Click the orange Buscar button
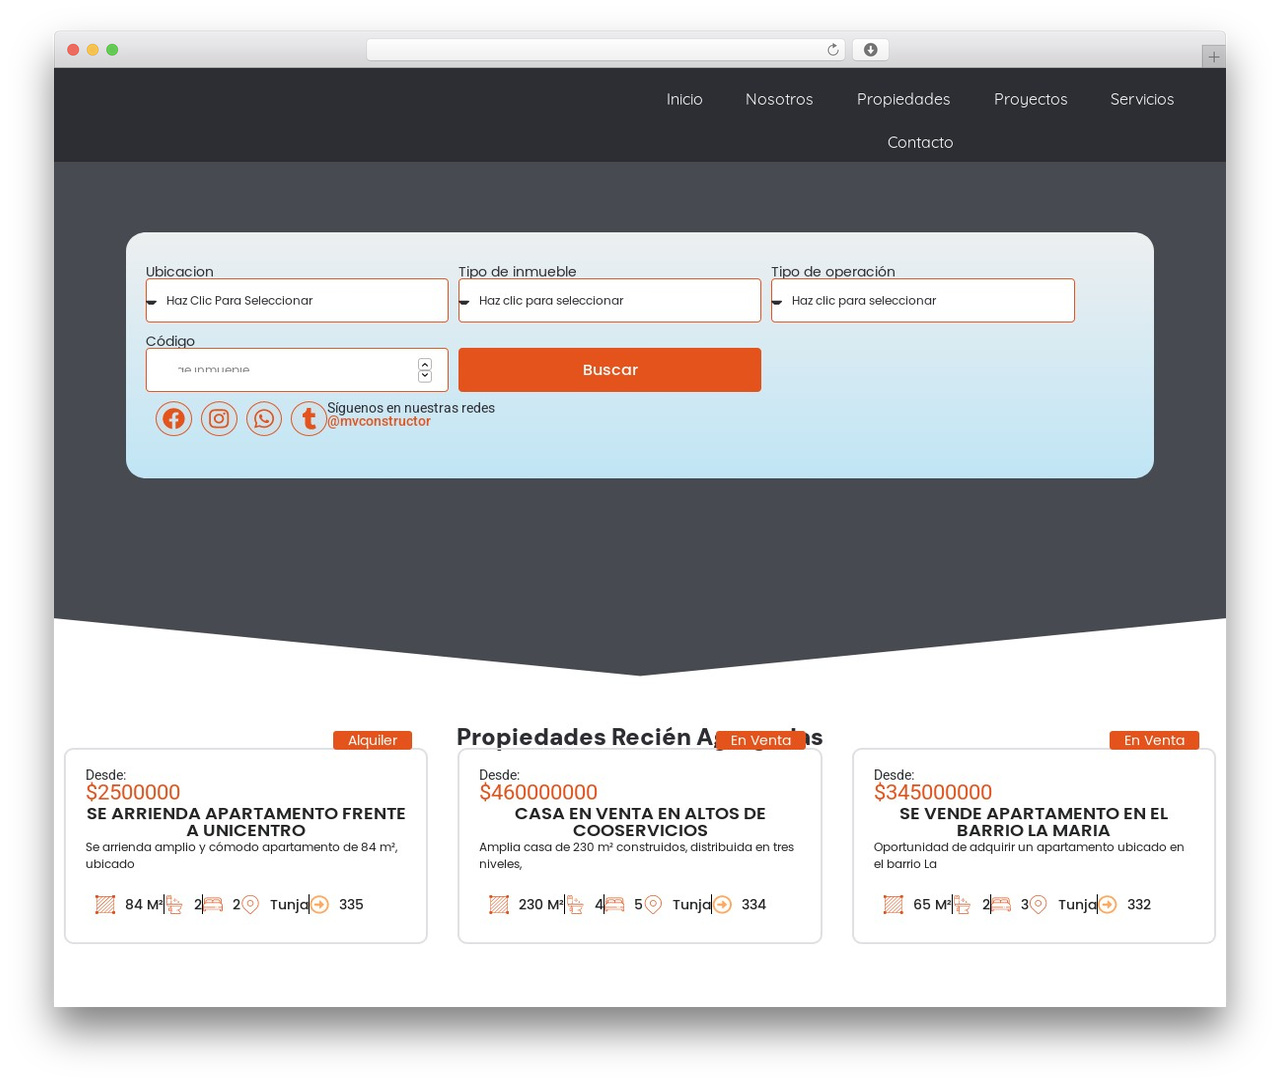 (609, 370)
